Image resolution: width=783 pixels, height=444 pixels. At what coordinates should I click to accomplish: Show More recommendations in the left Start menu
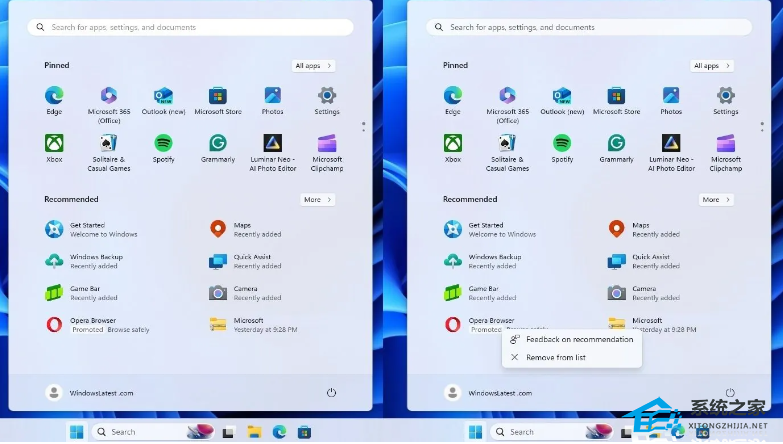click(x=317, y=199)
